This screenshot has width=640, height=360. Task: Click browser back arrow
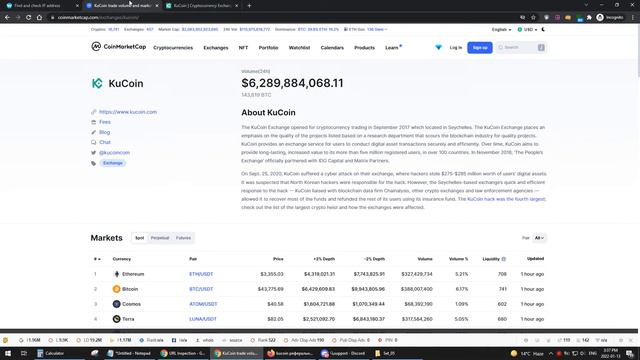click(x=7, y=18)
